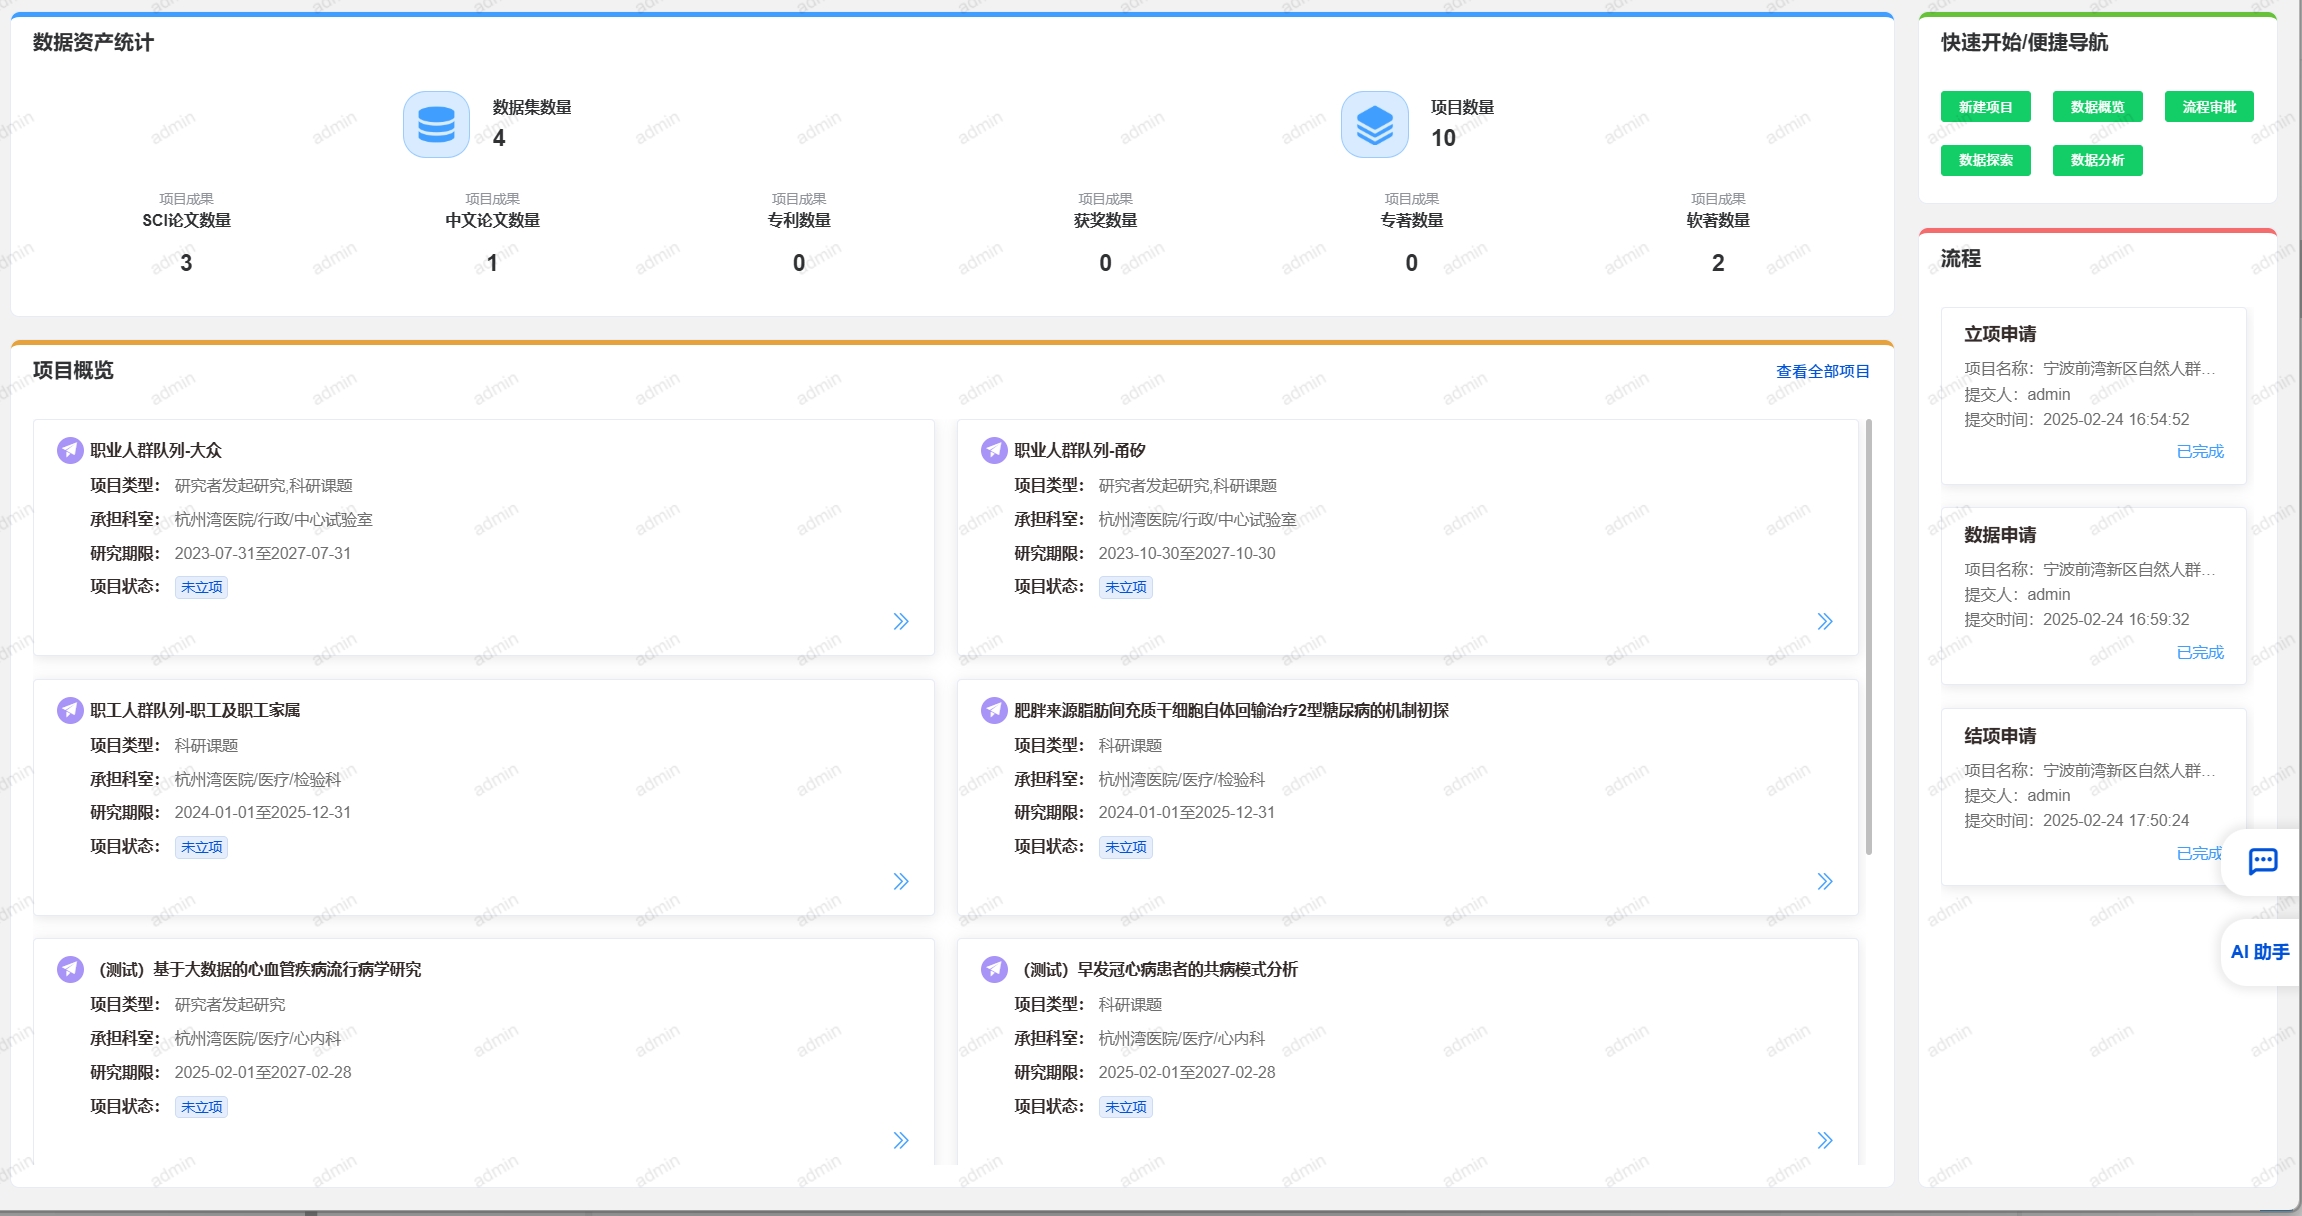Expand details arrow for 职业人群队列-甬矽 card
The height and width of the screenshot is (1216, 2302).
(1825, 621)
